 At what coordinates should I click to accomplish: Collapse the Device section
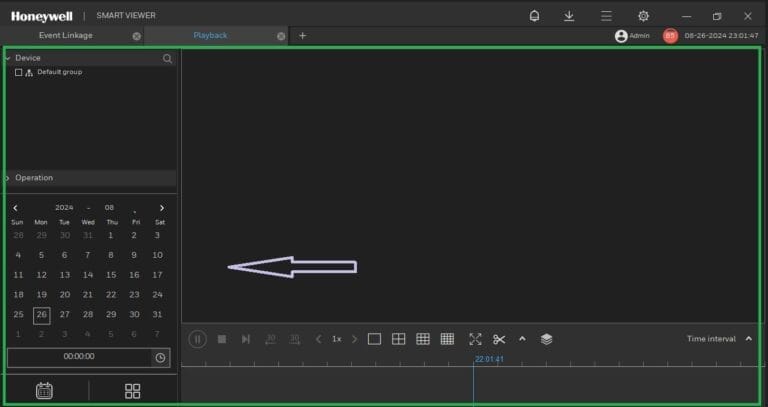[x=8, y=58]
